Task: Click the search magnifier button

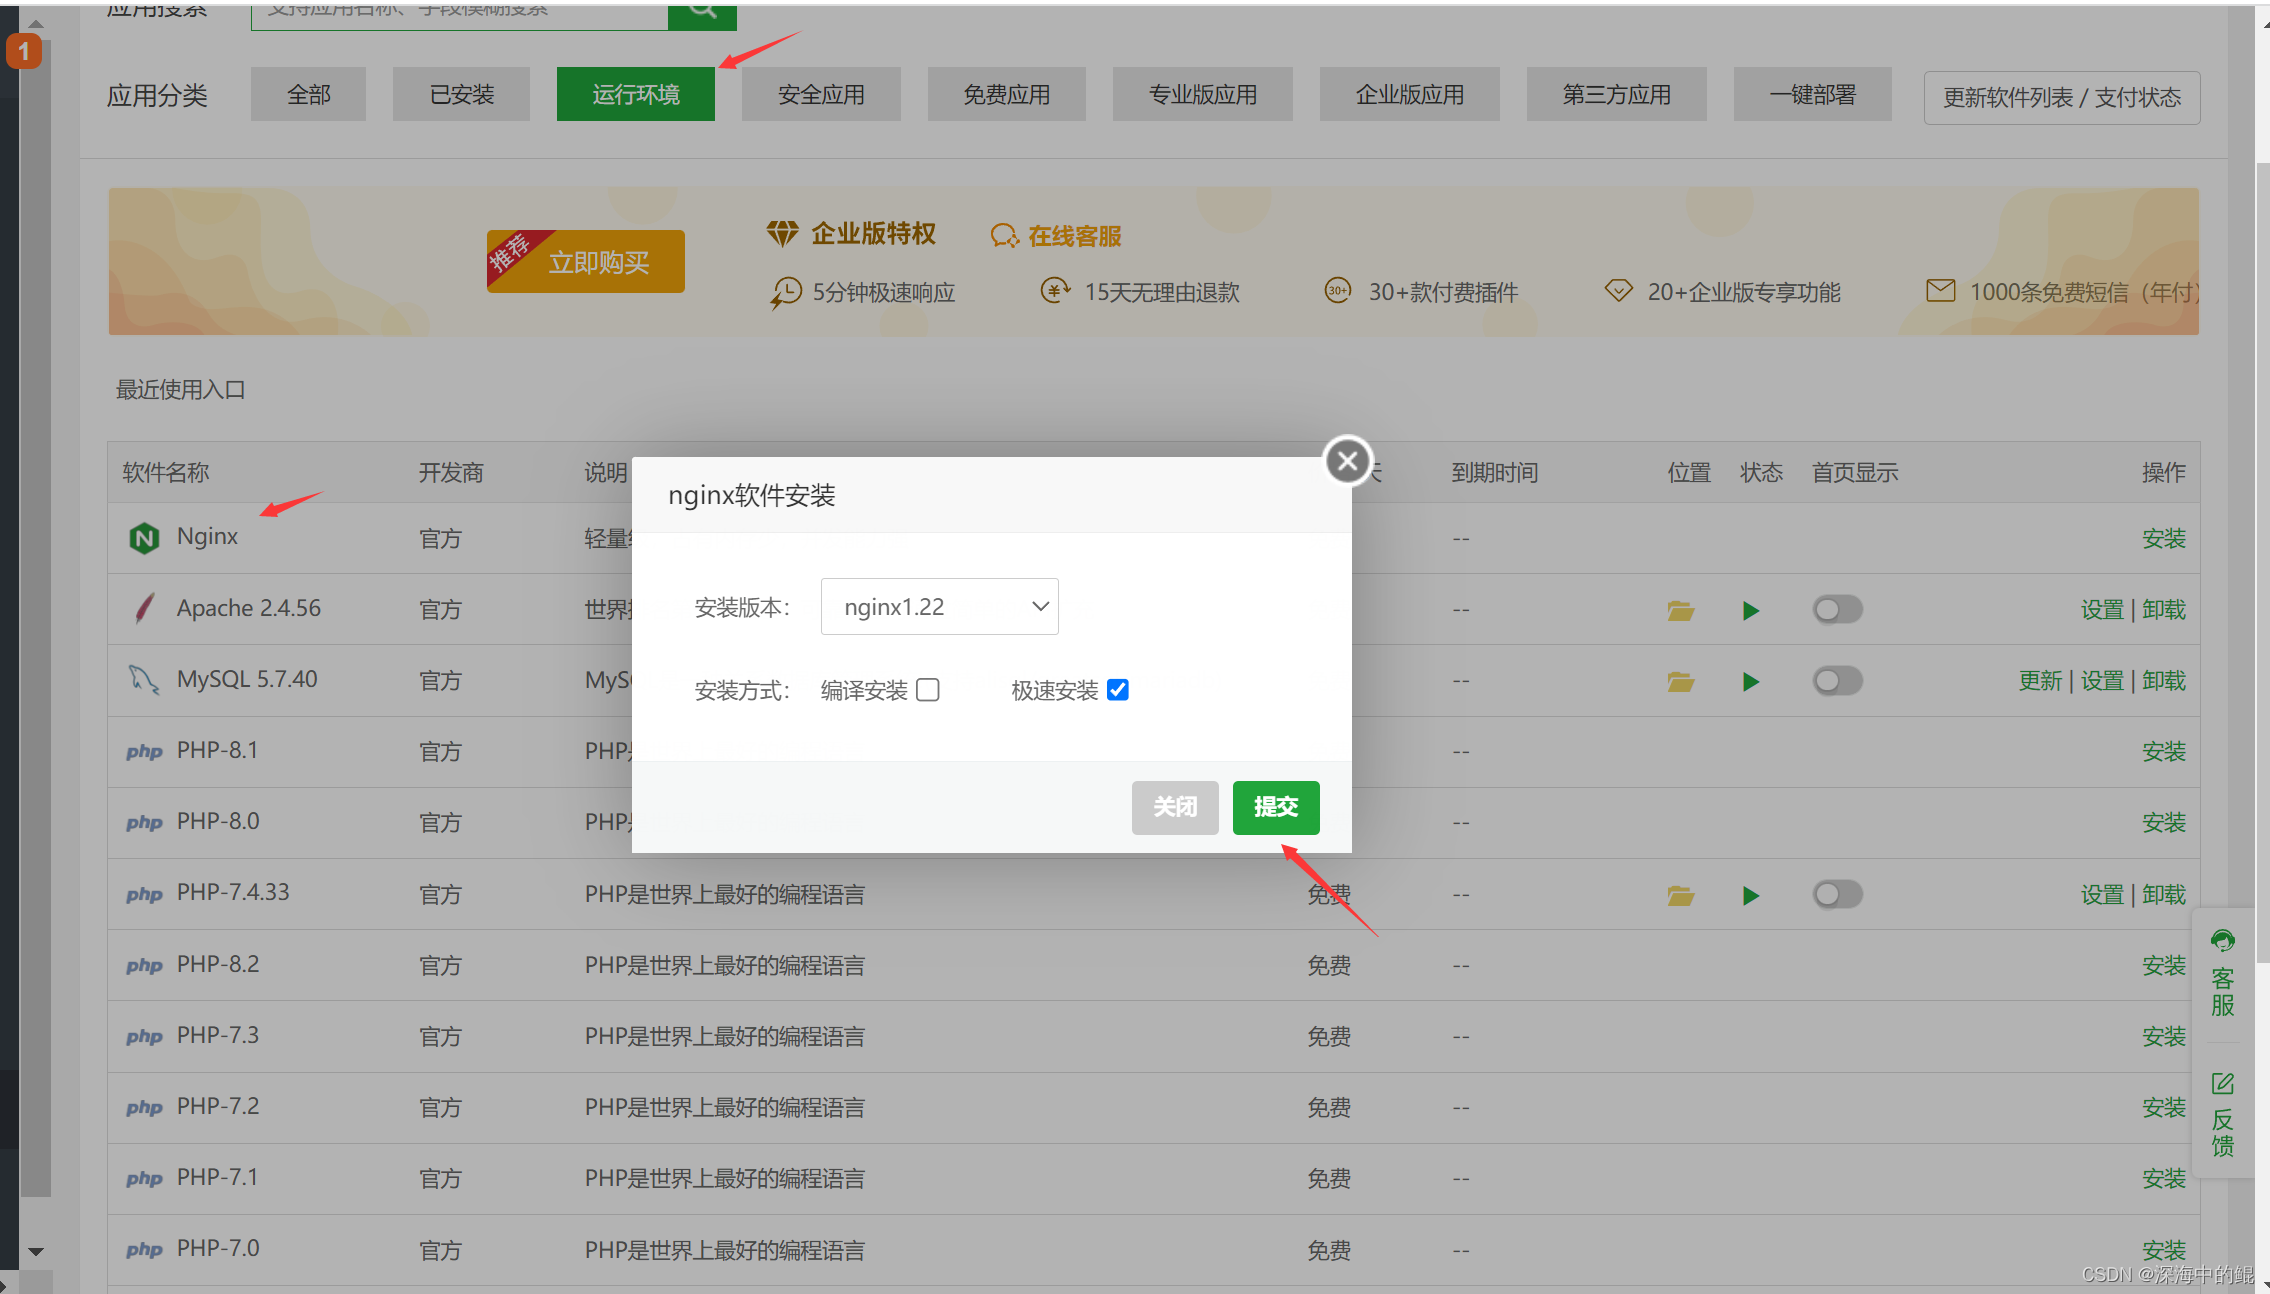Action: 702,14
